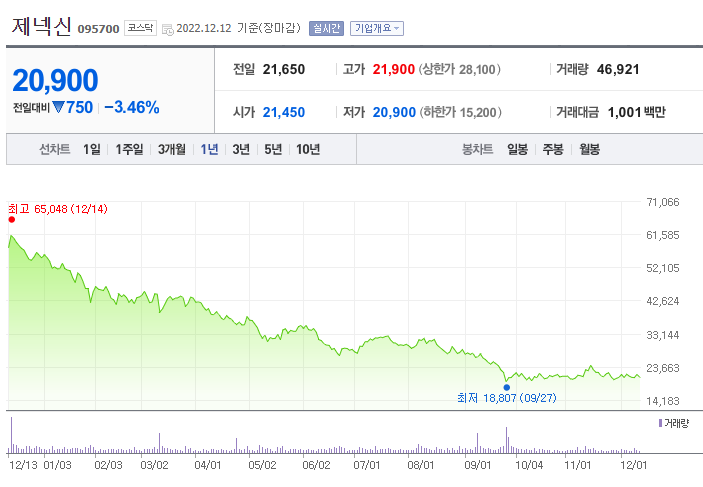This screenshot has width=703, height=487.
Task: Click the 12/13 x-axis date label
Action: [23, 465]
